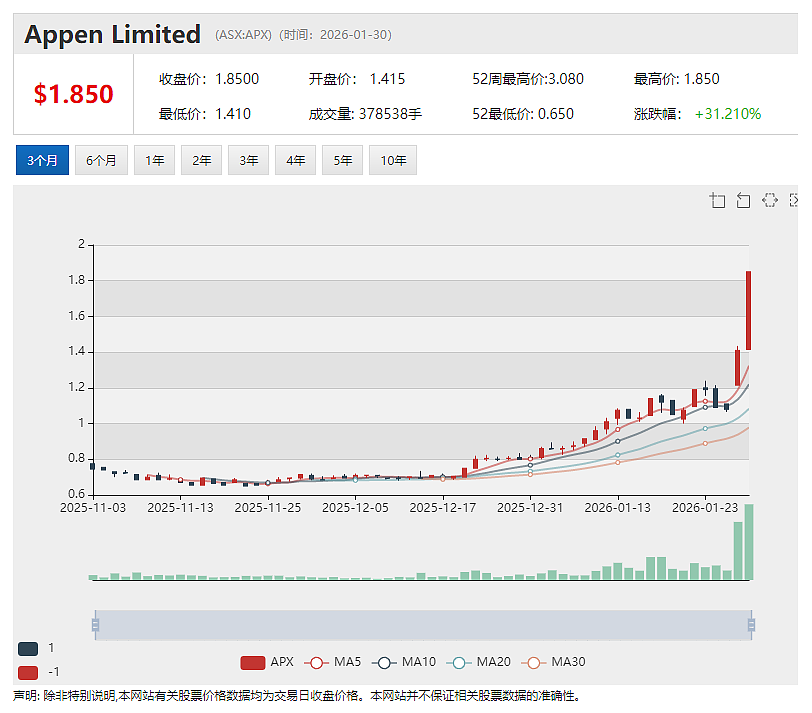Screen dimensions: 812x713
Task: Switch chart to the 1年 range
Action: tap(154, 160)
